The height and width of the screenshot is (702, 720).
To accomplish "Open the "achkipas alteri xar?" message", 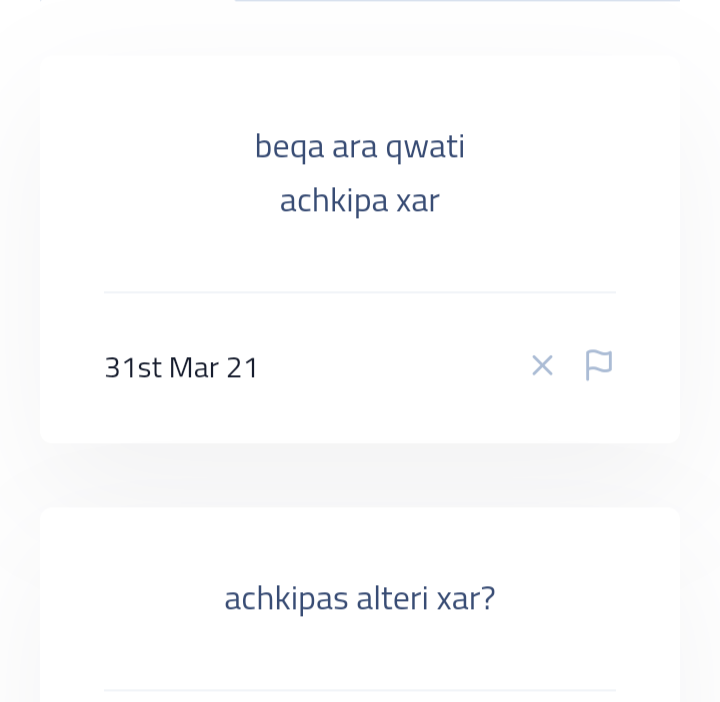I will click(359, 599).
